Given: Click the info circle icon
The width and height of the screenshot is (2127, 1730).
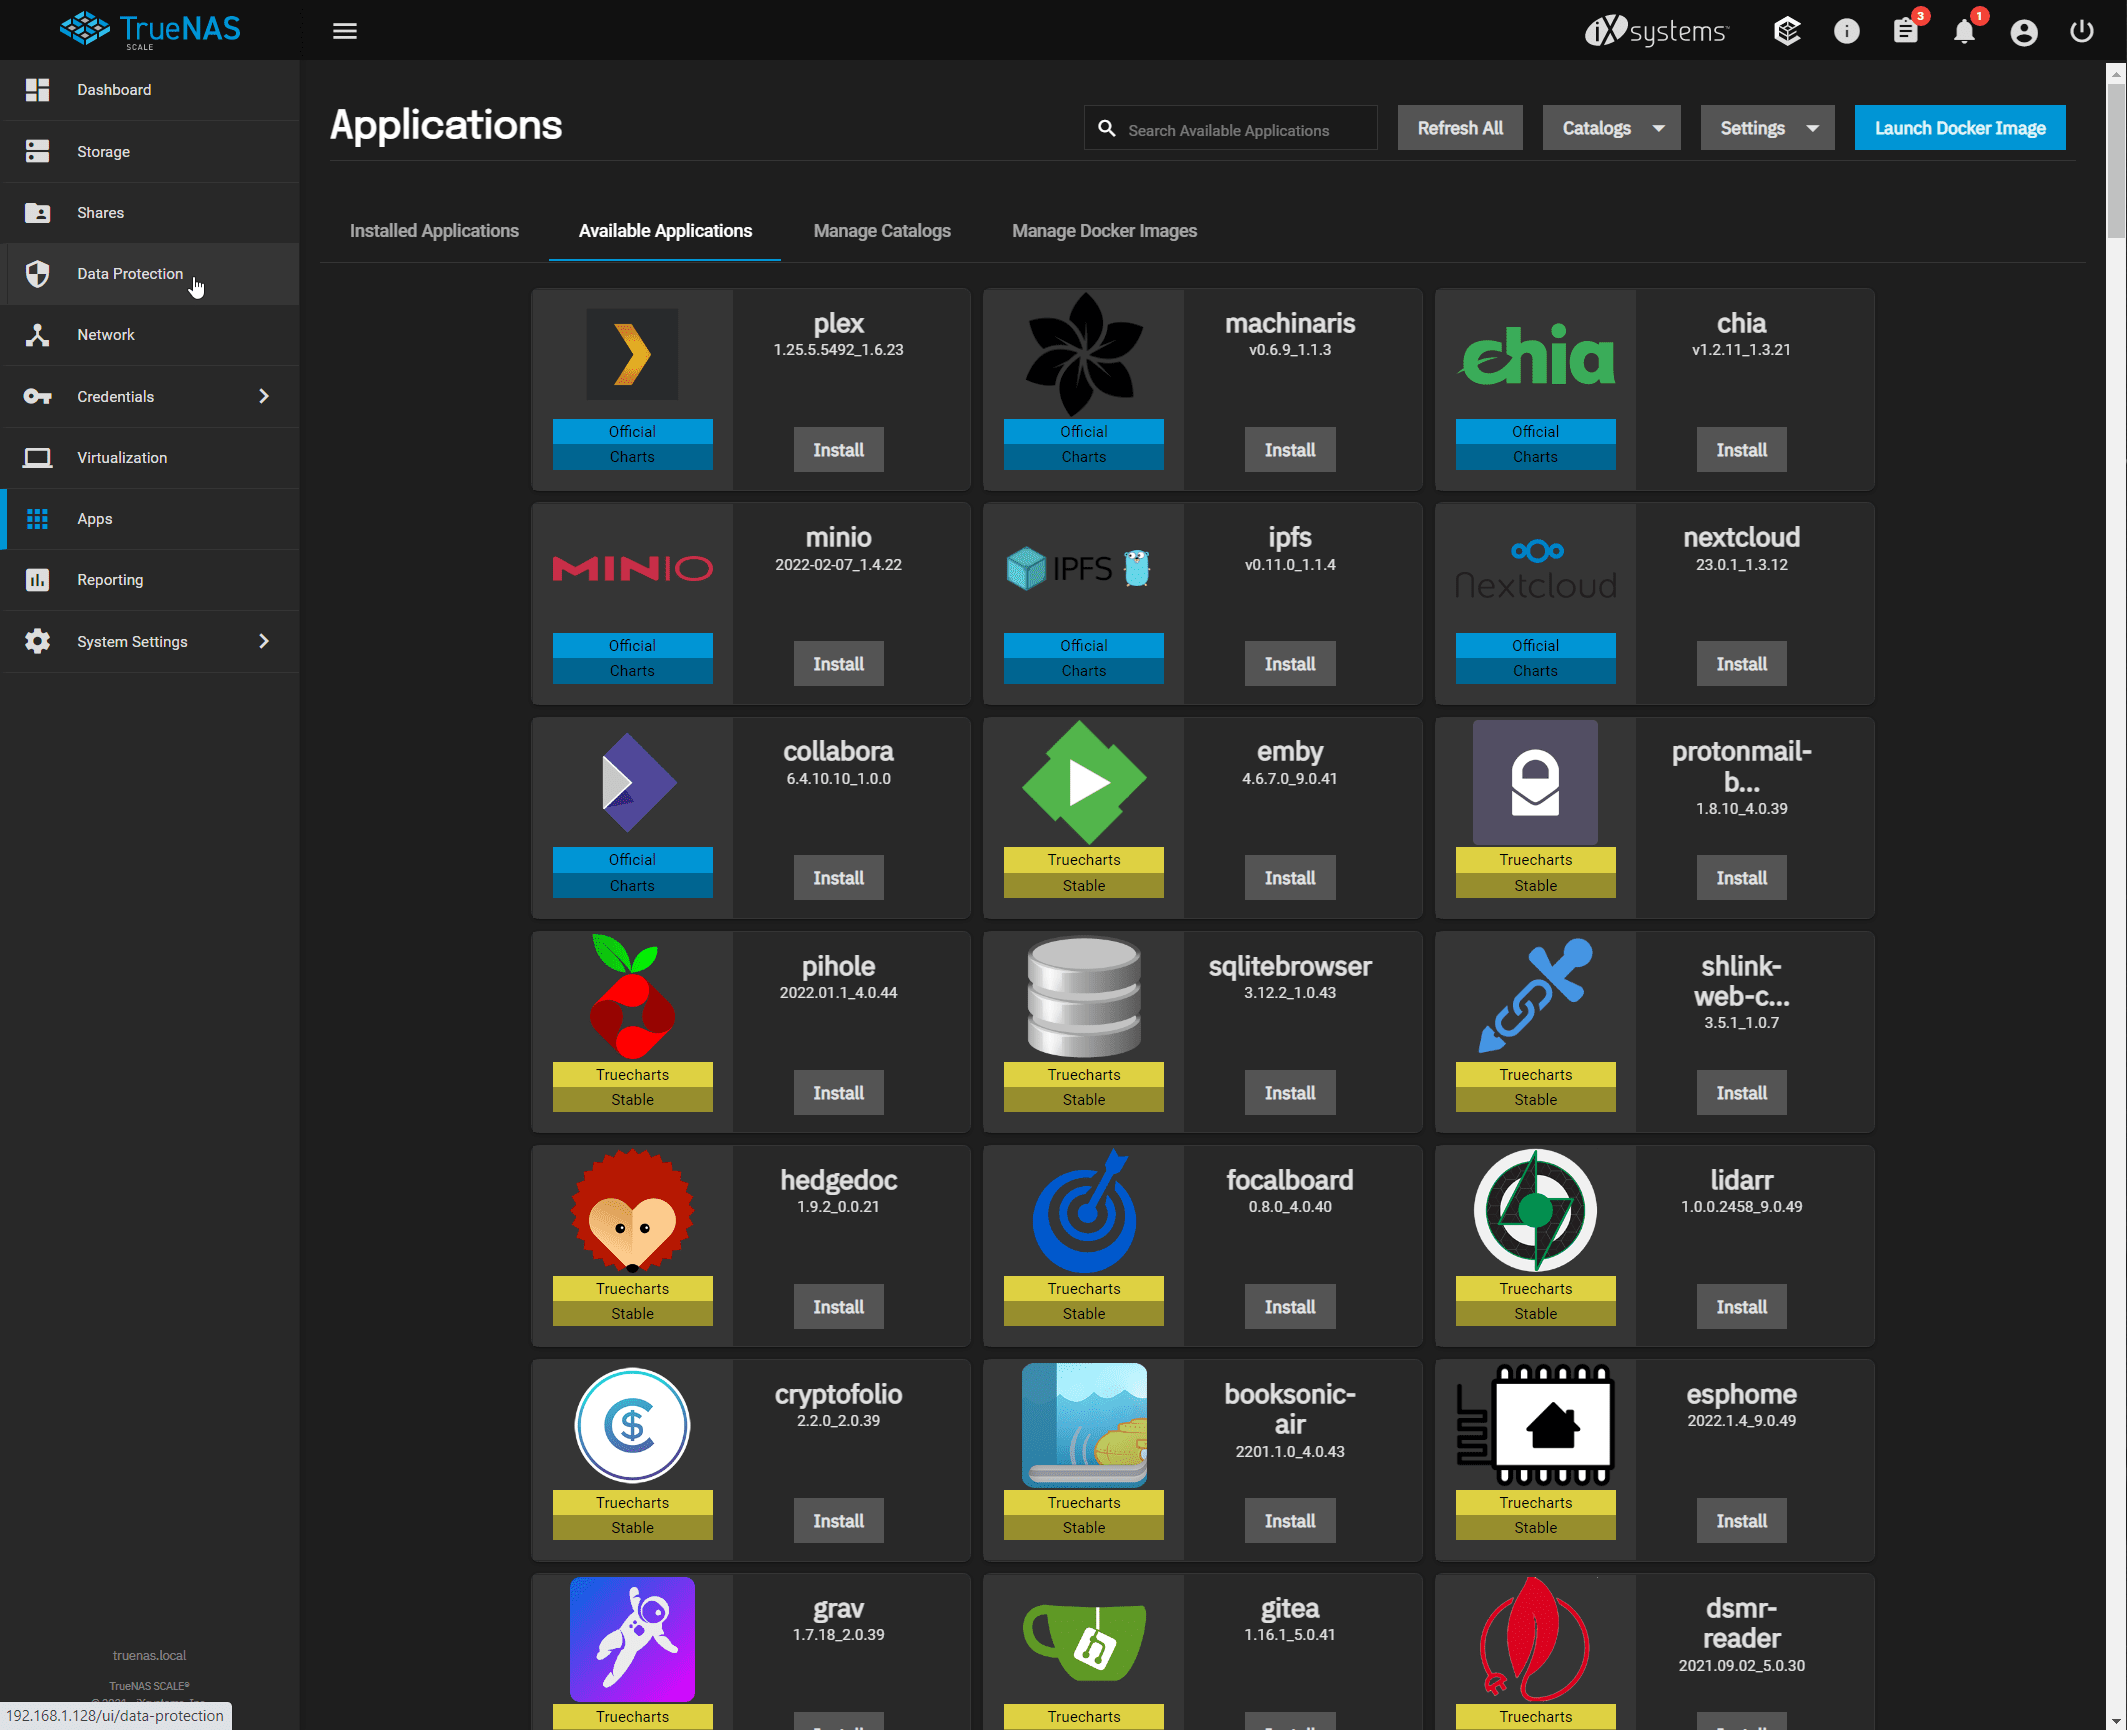Looking at the screenshot, I should pos(1846,32).
